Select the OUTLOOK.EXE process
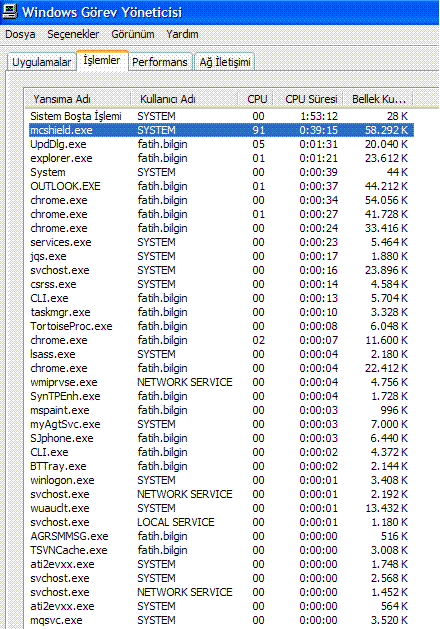 [x=221, y=187]
